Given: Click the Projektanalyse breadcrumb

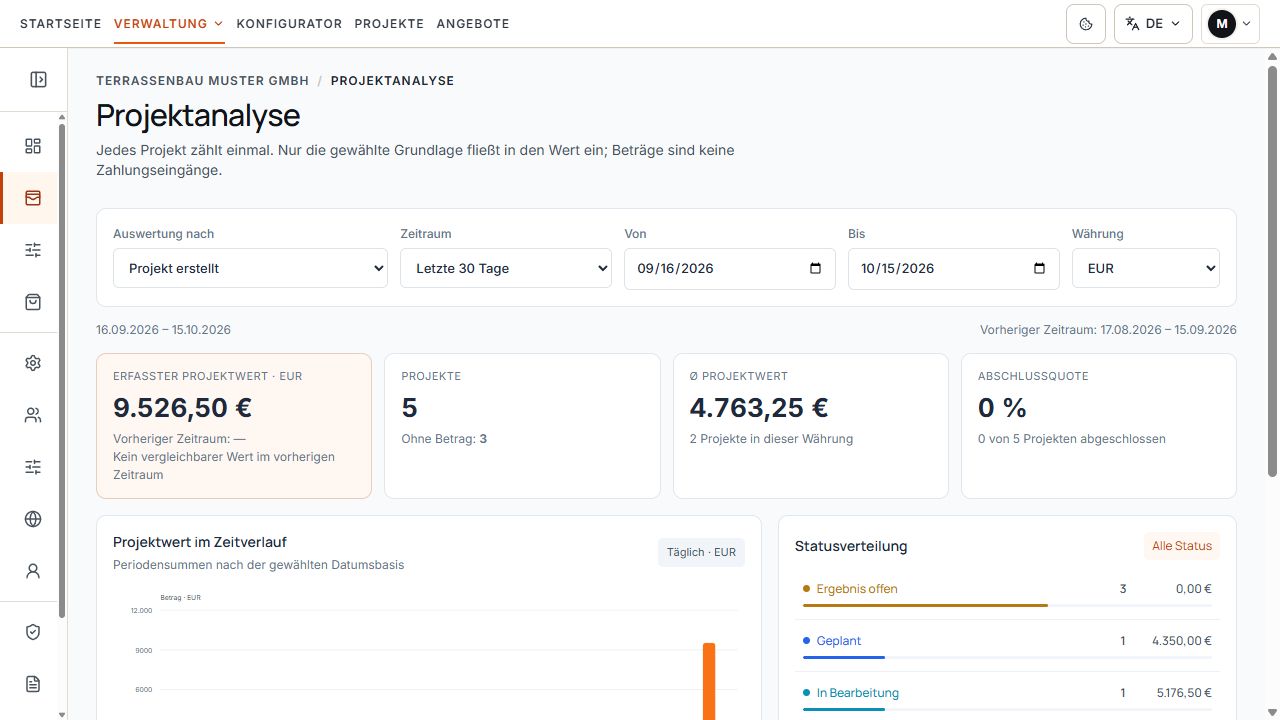Looking at the screenshot, I should (x=392, y=81).
